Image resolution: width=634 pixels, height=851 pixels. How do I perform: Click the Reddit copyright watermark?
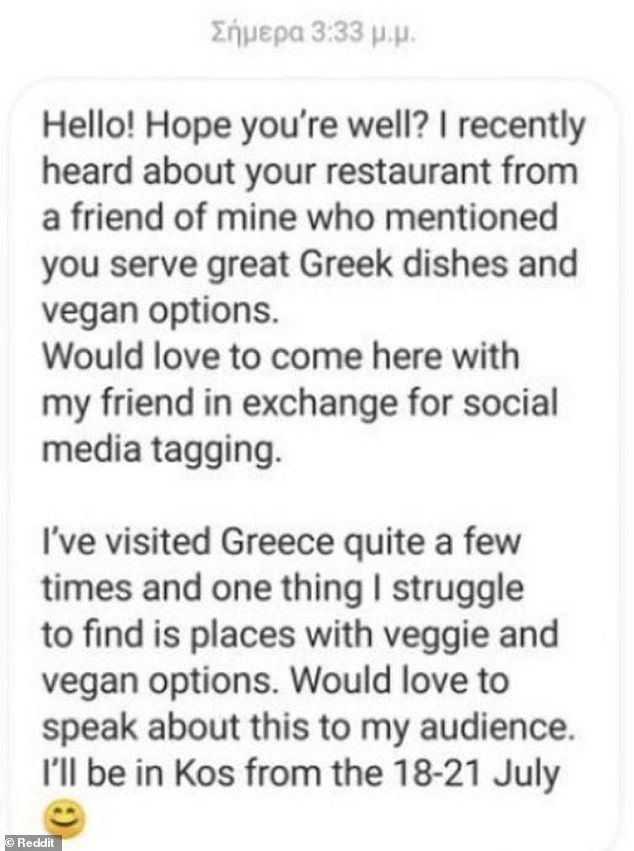(x=30, y=843)
